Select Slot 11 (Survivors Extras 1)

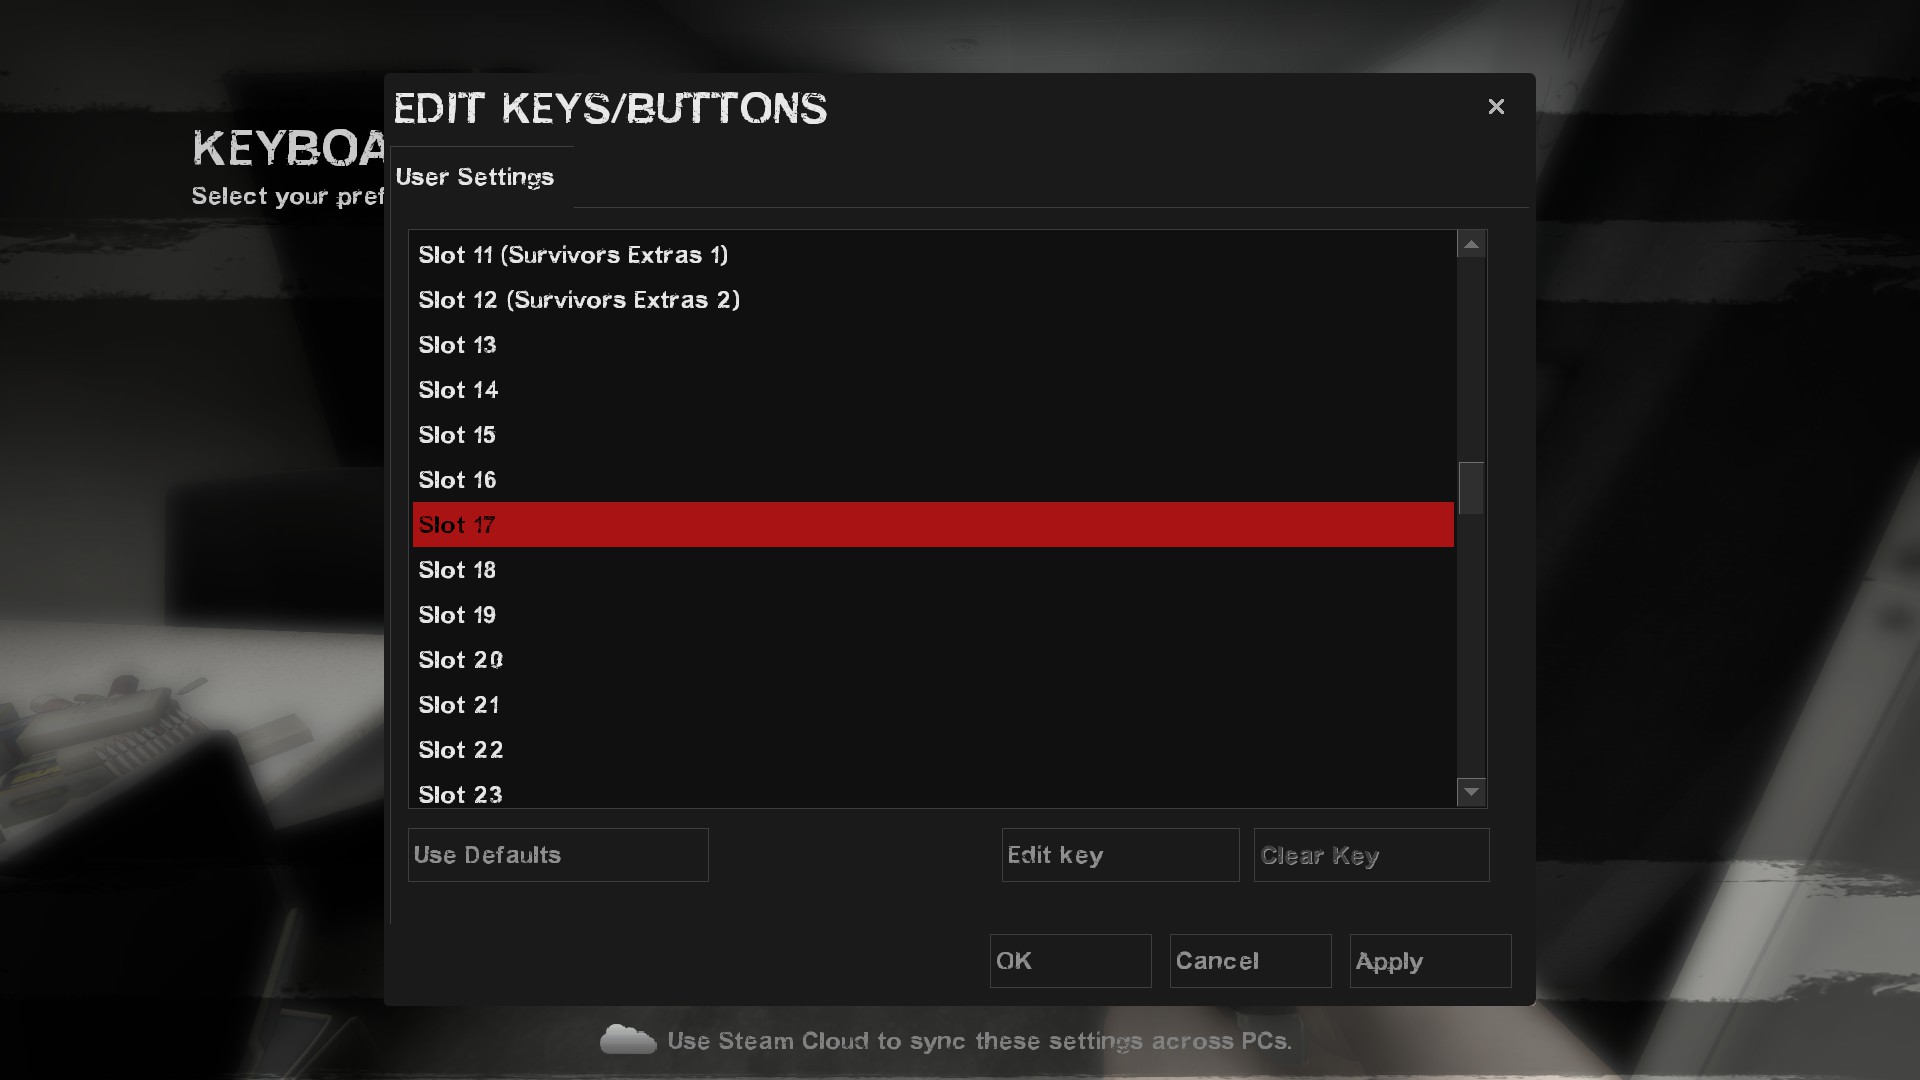pyautogui.click(x=573, y=255)
